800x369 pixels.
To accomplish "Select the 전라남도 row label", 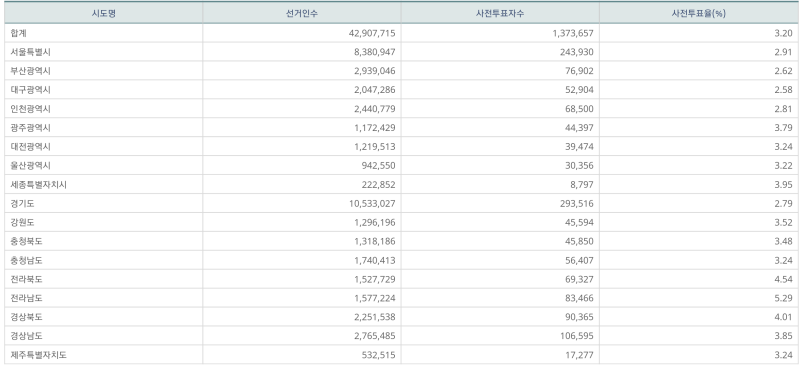I will [27, 298].
